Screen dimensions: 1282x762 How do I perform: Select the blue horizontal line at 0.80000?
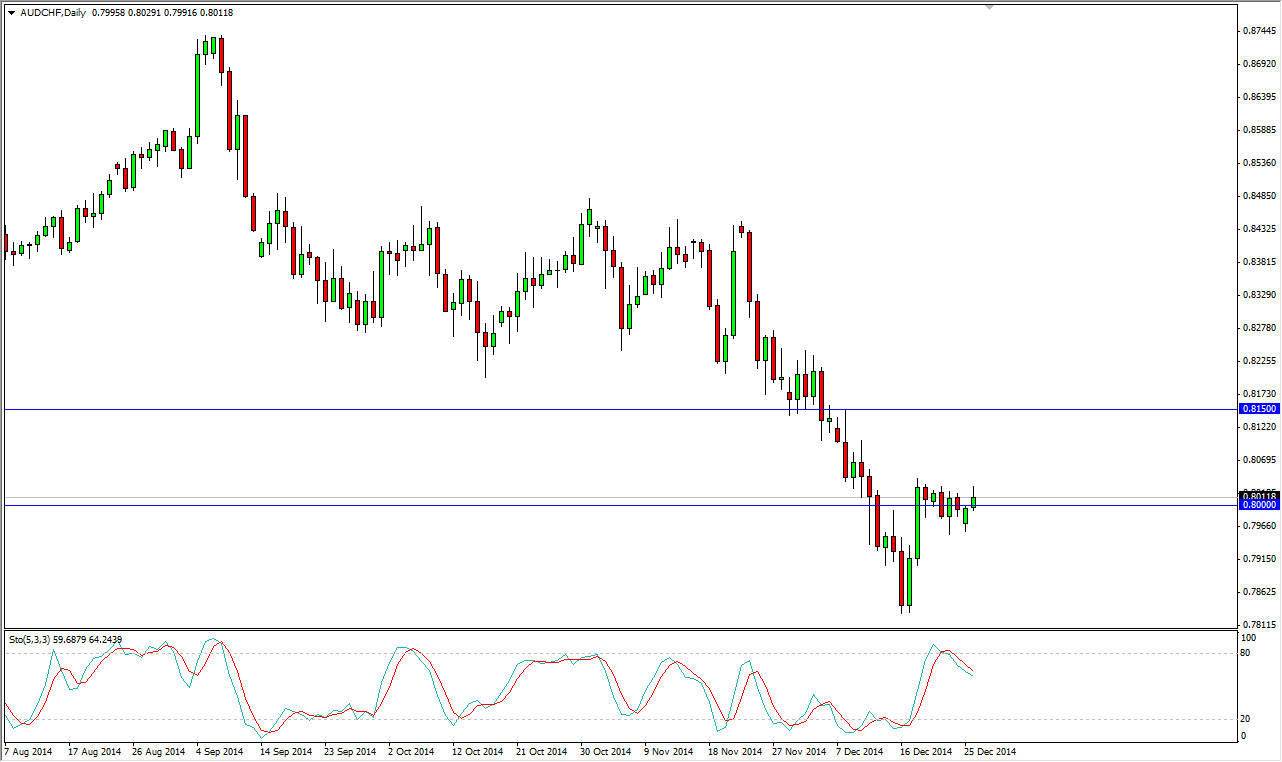[x=600, y=506]
